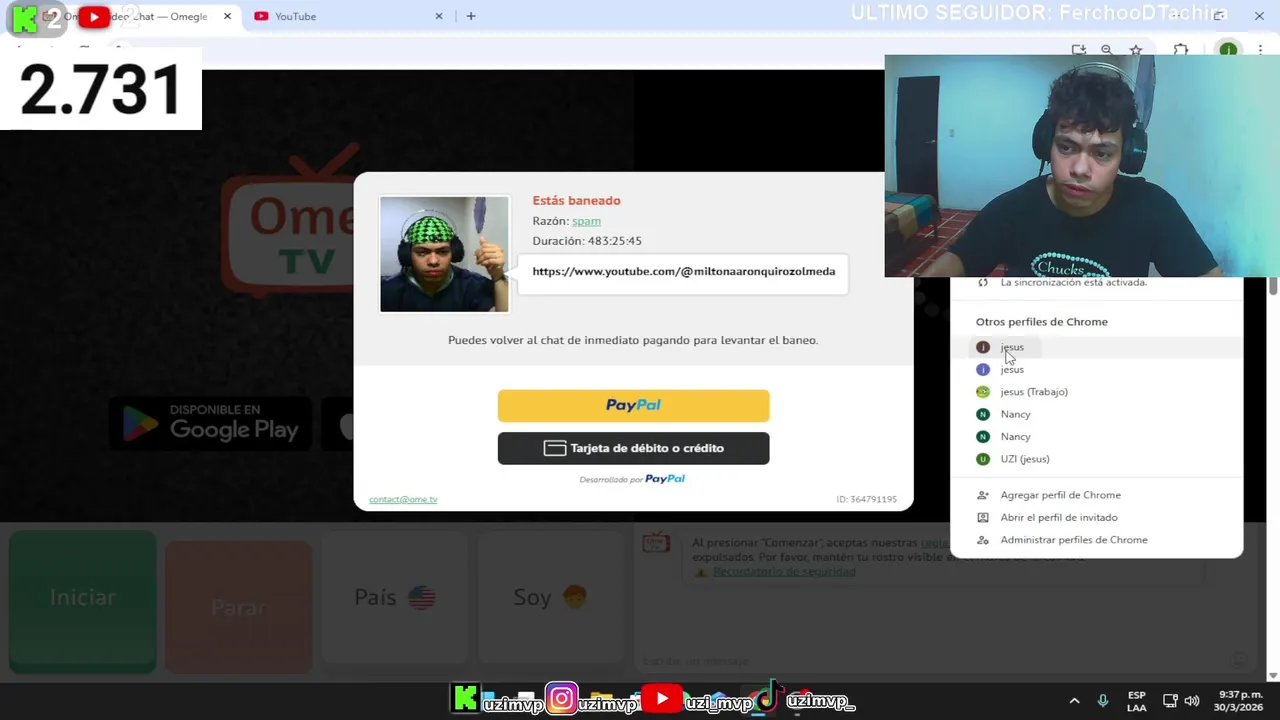Click the manage profiles gear-person icon

pos(983,540)
